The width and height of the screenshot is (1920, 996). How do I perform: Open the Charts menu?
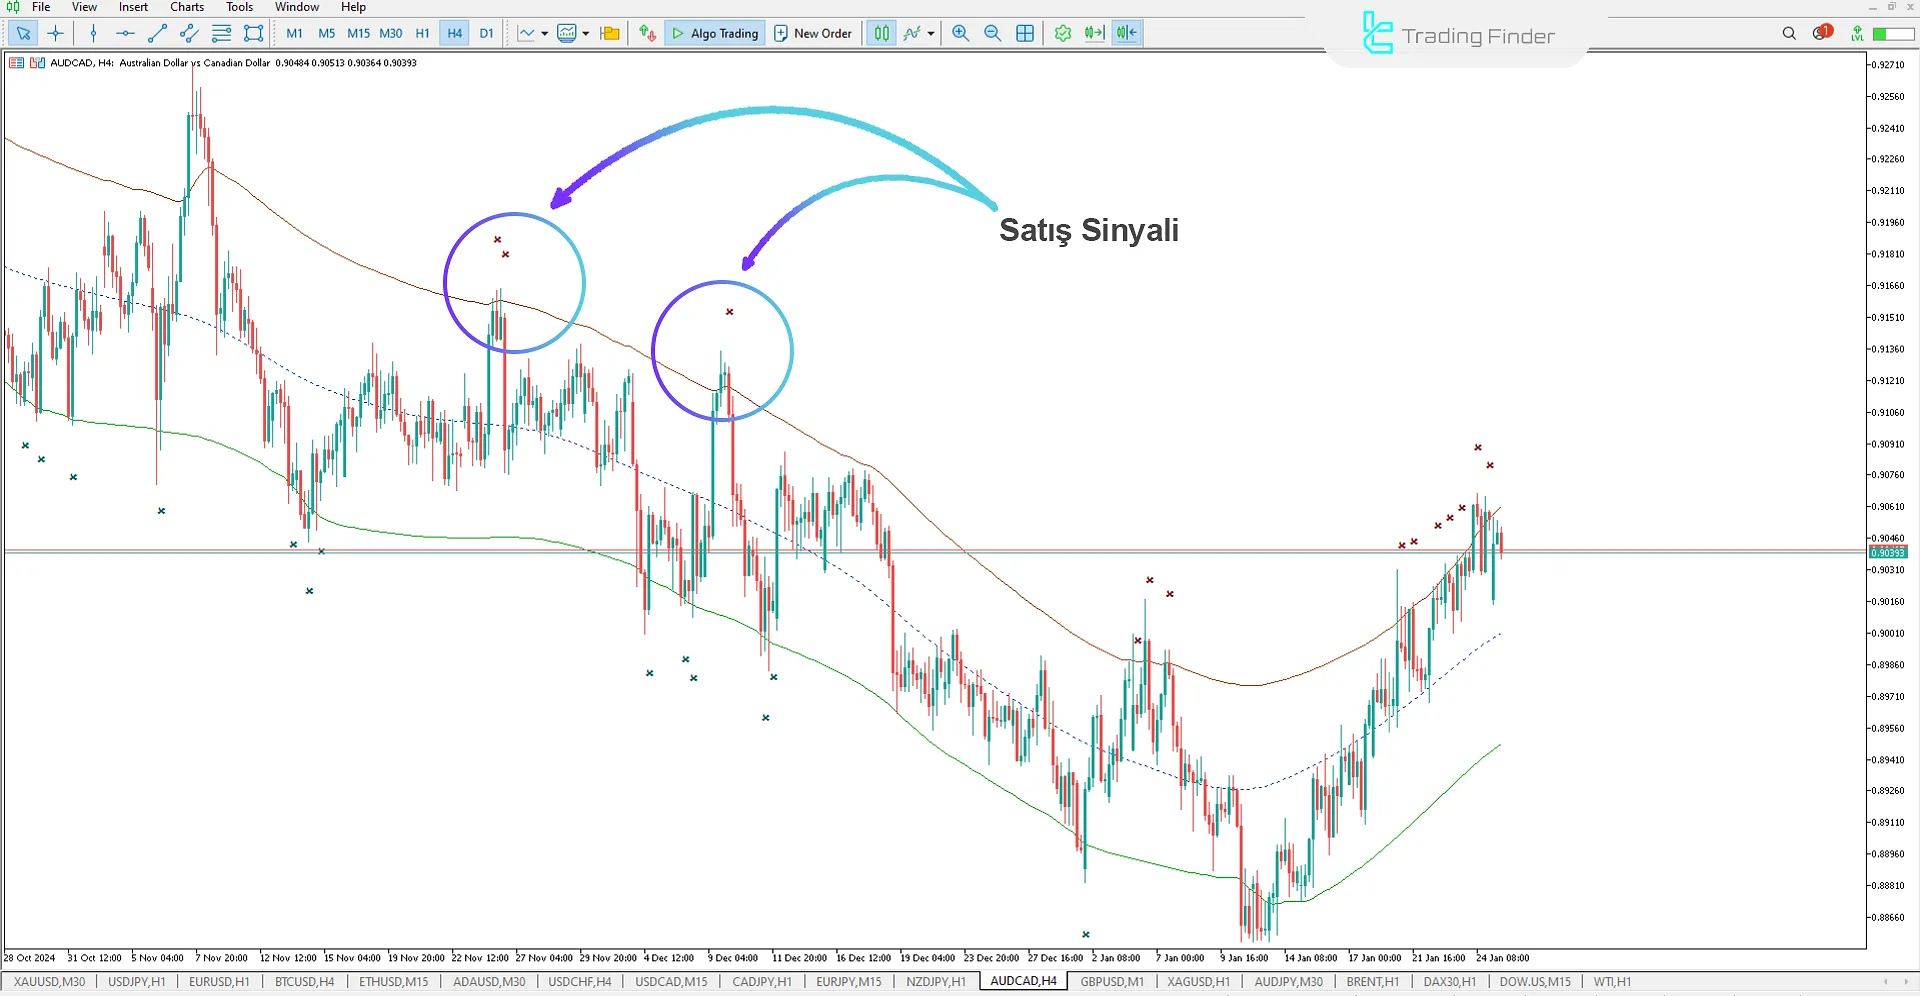point(186,7)
